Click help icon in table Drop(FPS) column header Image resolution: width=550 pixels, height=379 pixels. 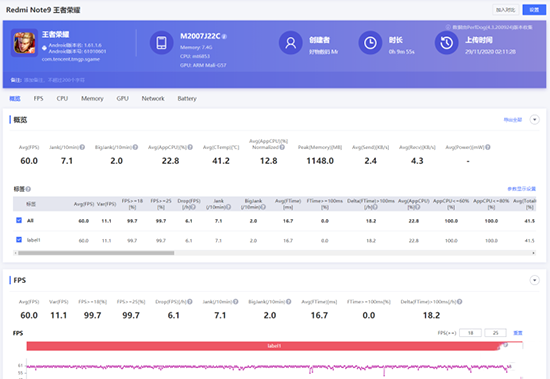point(193,207)
